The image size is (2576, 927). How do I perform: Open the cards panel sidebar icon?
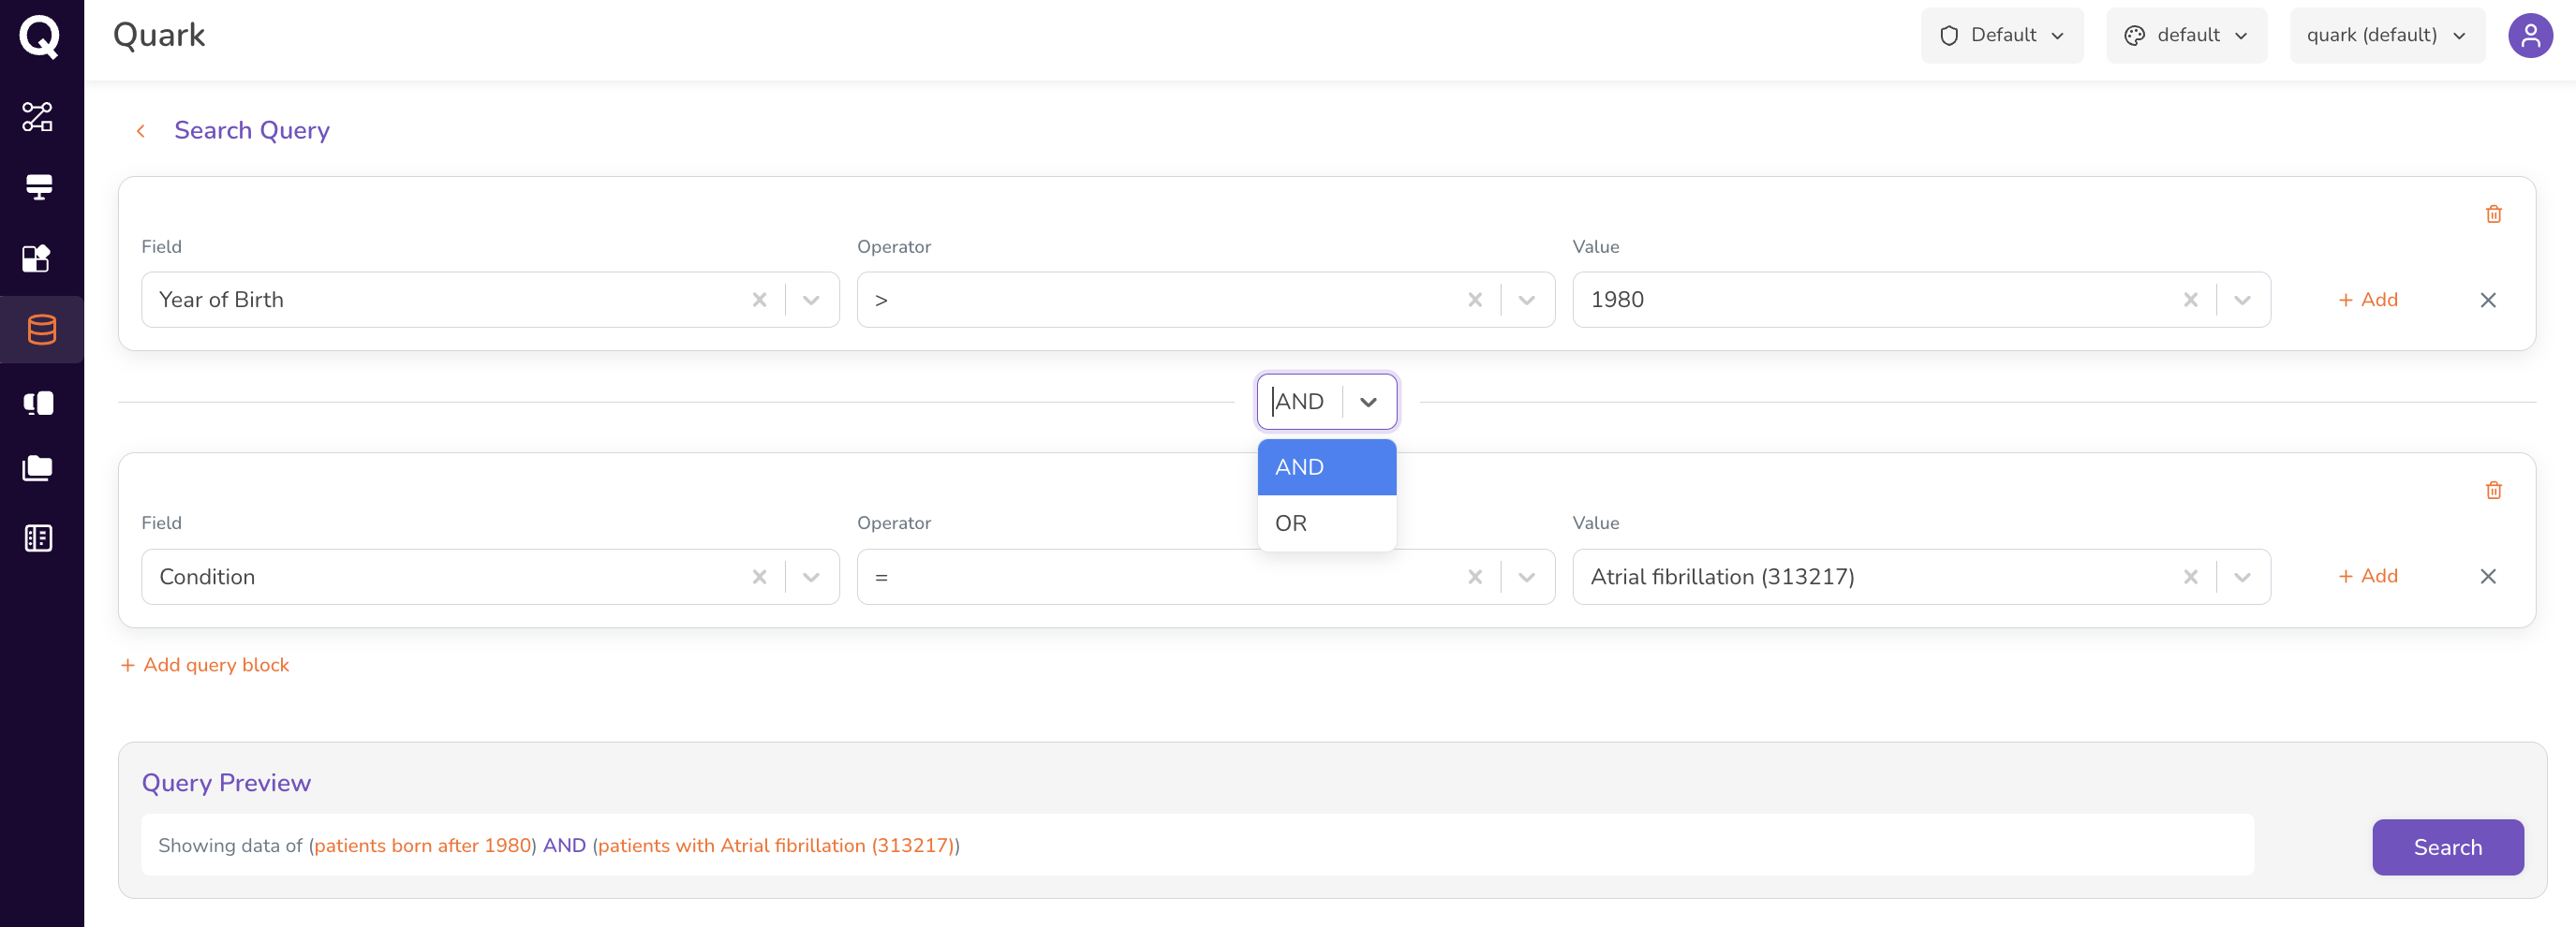(38, 403)
